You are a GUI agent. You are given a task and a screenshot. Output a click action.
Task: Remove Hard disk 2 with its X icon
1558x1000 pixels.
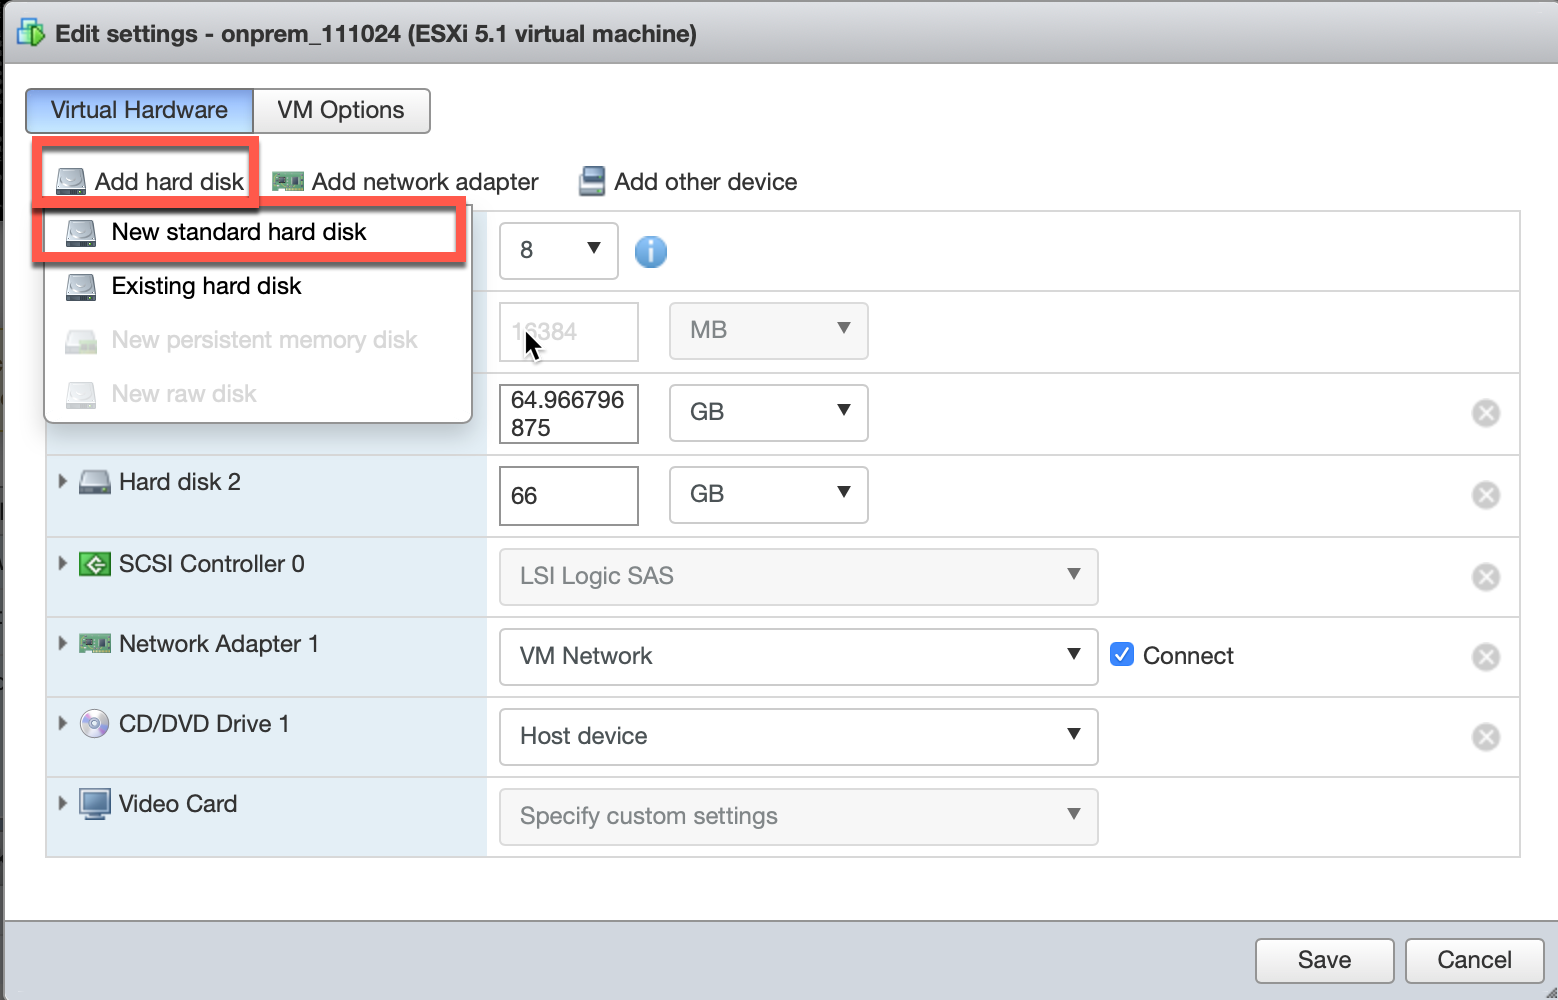pyautogui.click(x=1486, y=495)
